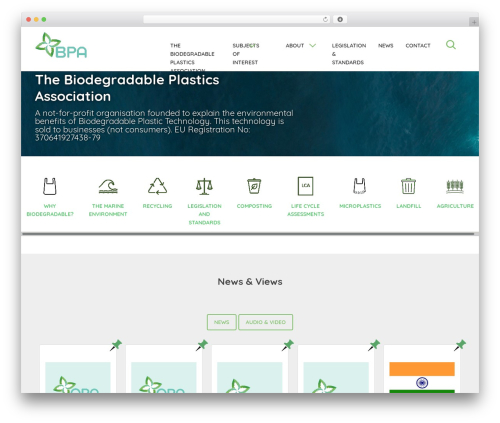This screenshot has width=500, height=423.
Task: Open the India flag news thumbnail
Action: point(422,377)
